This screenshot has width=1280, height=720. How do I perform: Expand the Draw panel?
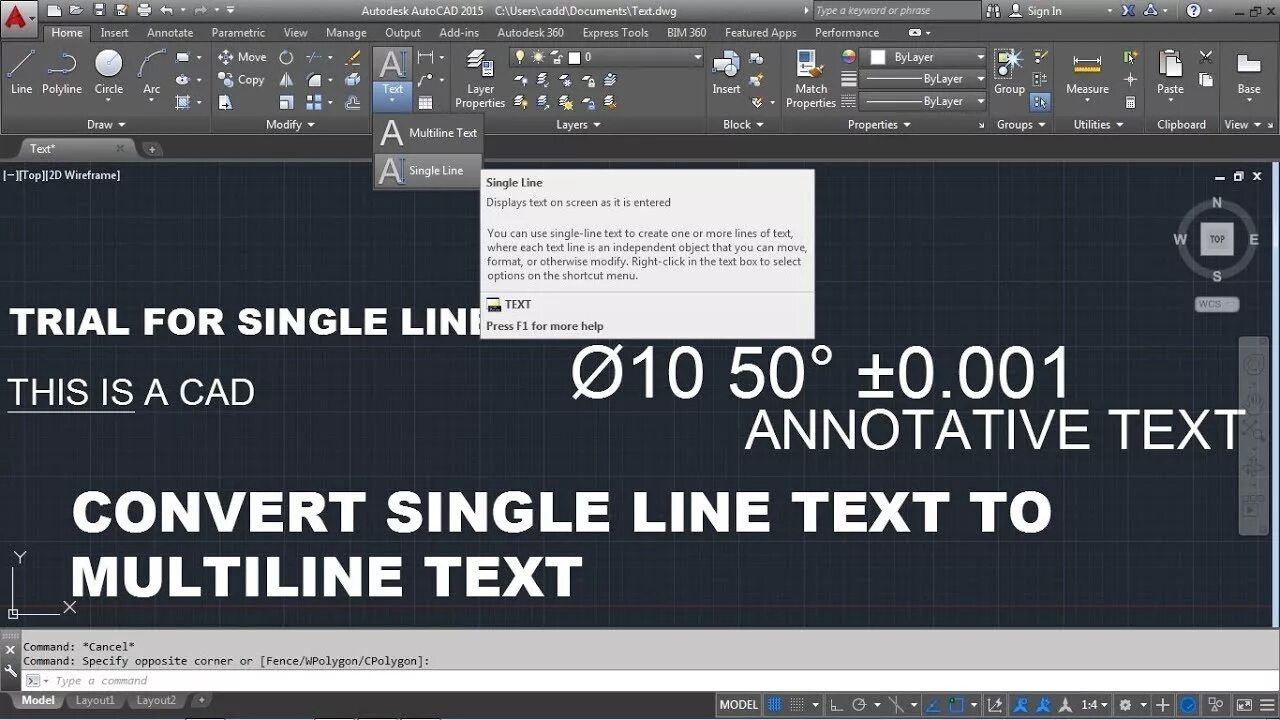pyautogui.click(x=106, y=125)
